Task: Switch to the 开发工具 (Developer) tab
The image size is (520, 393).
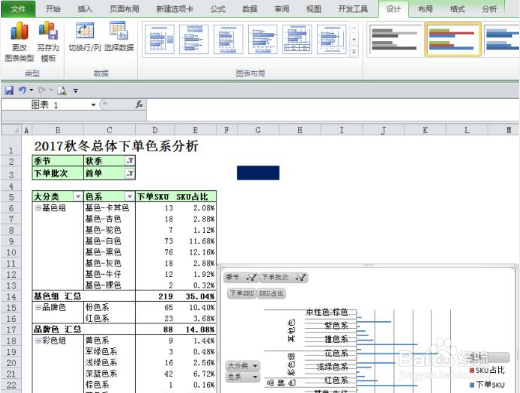Action: coord(353,9)
